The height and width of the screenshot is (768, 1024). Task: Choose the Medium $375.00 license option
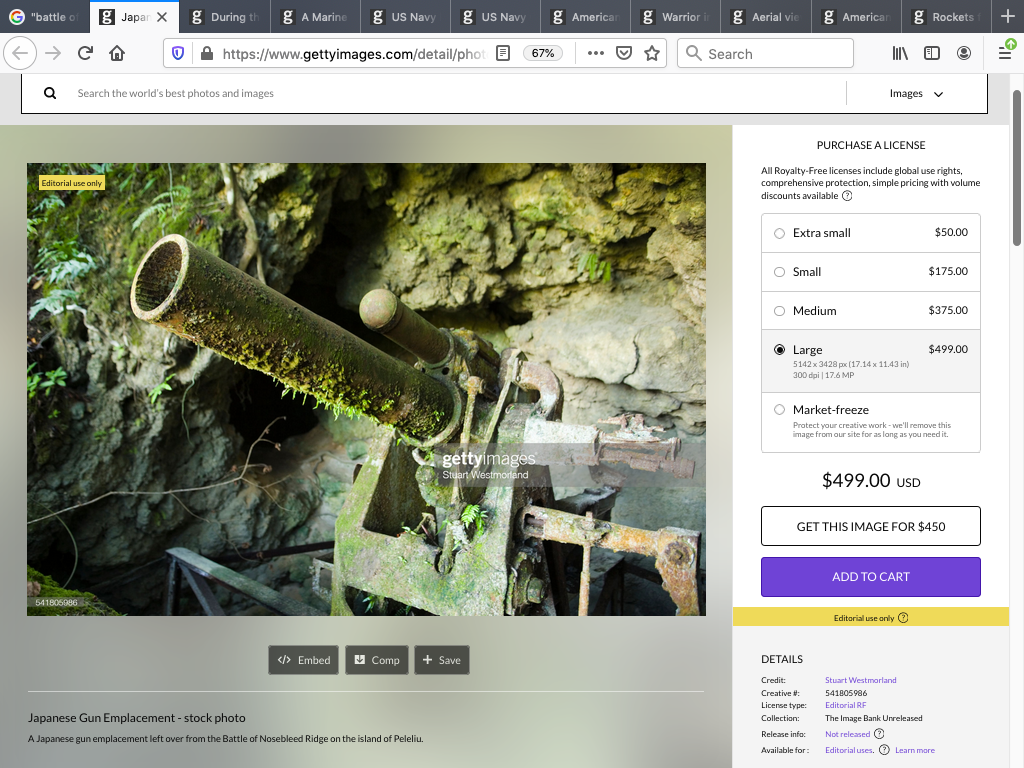pyautogui.click(x=780, y=311)
